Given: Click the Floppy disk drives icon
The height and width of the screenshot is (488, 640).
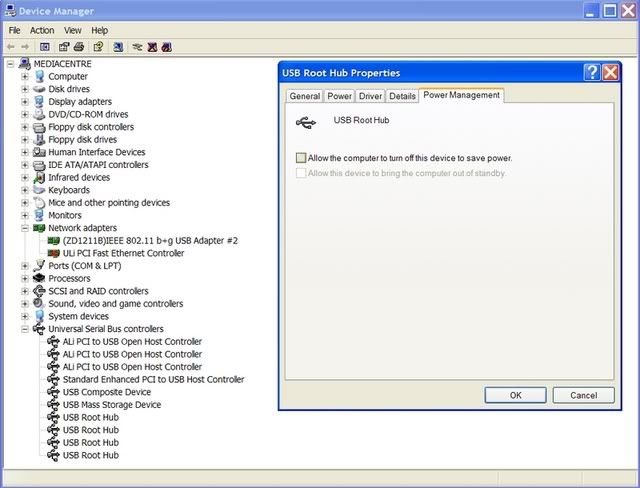Looking at the screenshot, I should point(39,140).
